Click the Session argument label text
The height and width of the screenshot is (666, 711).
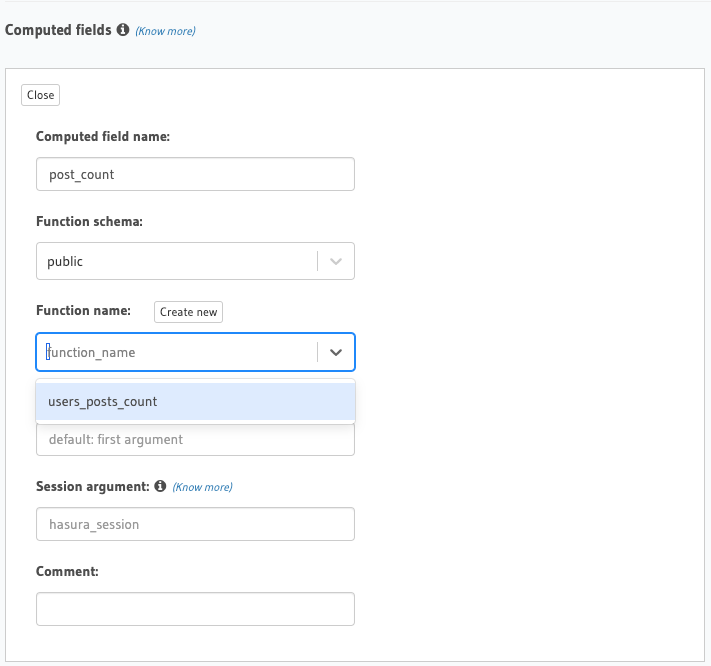[92, 487]
